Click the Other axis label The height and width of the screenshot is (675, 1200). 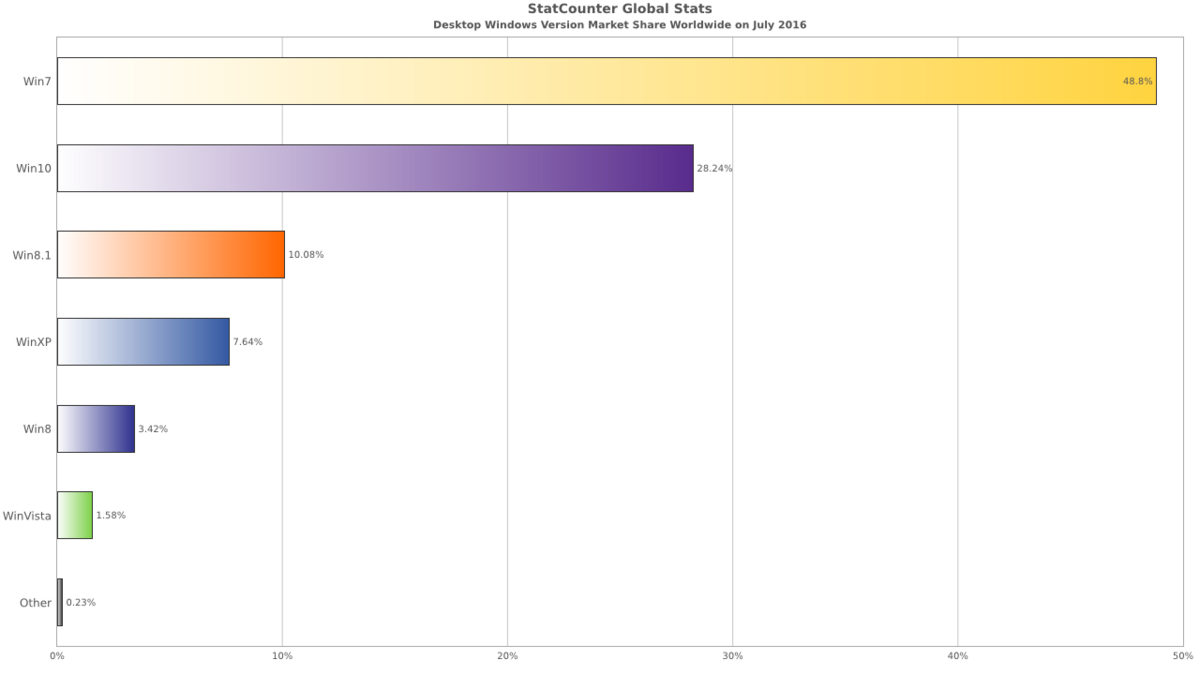pyautogui.click(x=35, y=603)
